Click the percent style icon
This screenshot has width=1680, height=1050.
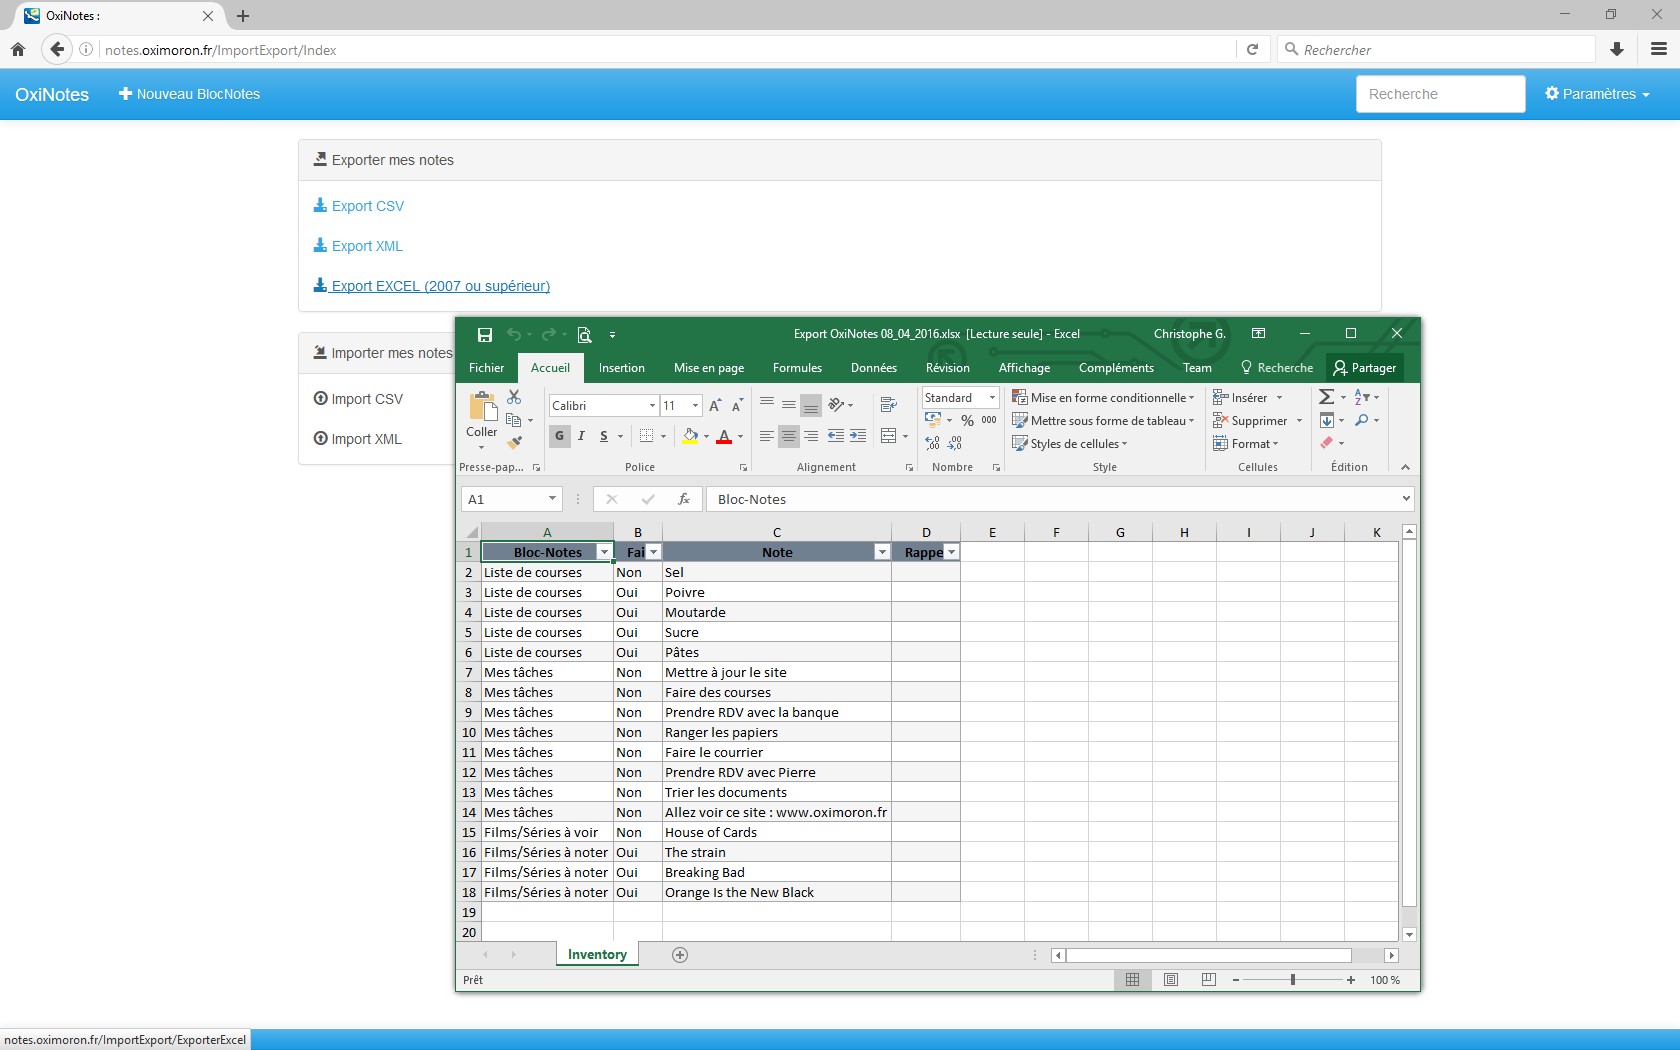point(967,420)
